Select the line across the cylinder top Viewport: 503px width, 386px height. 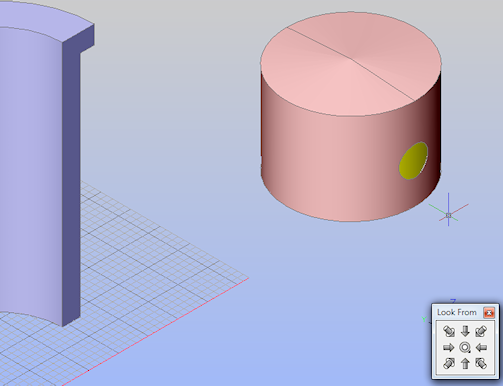click(351, 64)
